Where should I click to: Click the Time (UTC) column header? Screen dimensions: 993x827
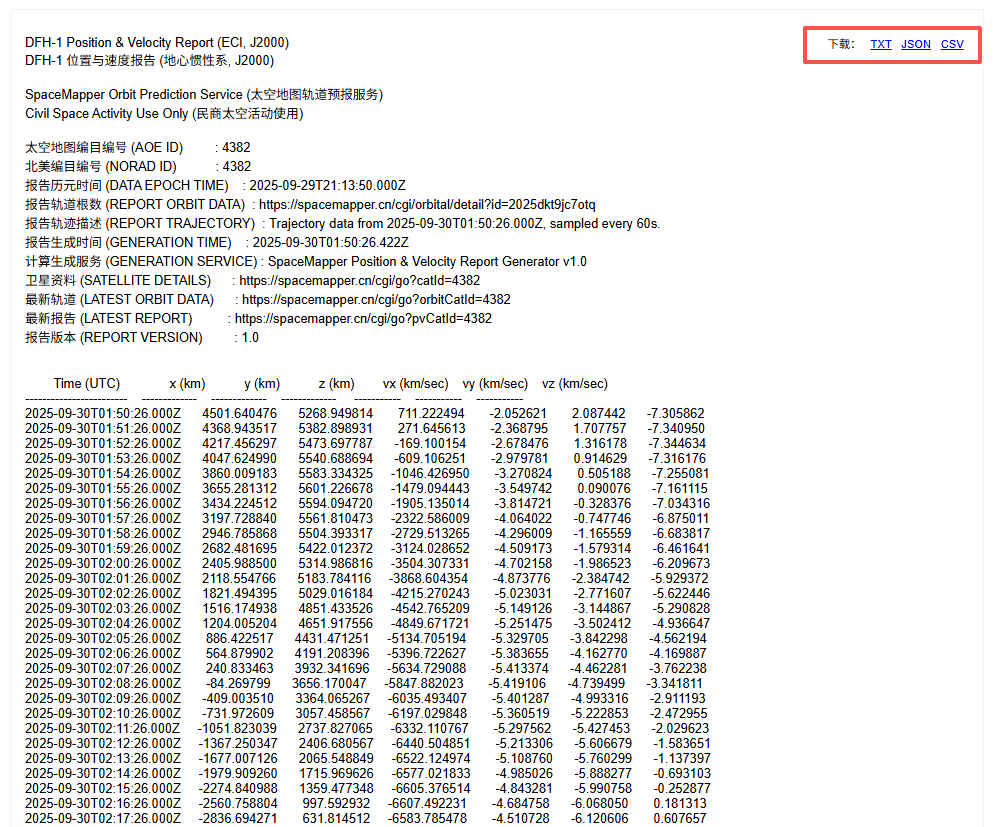[x=87, y=383]
